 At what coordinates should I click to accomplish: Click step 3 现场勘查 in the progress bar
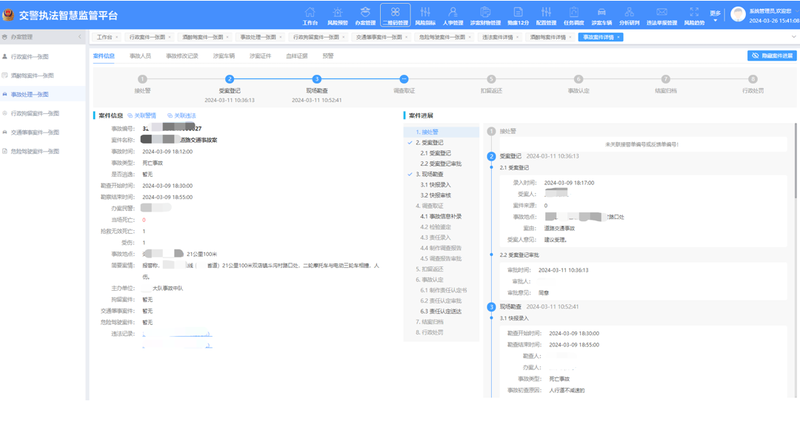[317, 79]
